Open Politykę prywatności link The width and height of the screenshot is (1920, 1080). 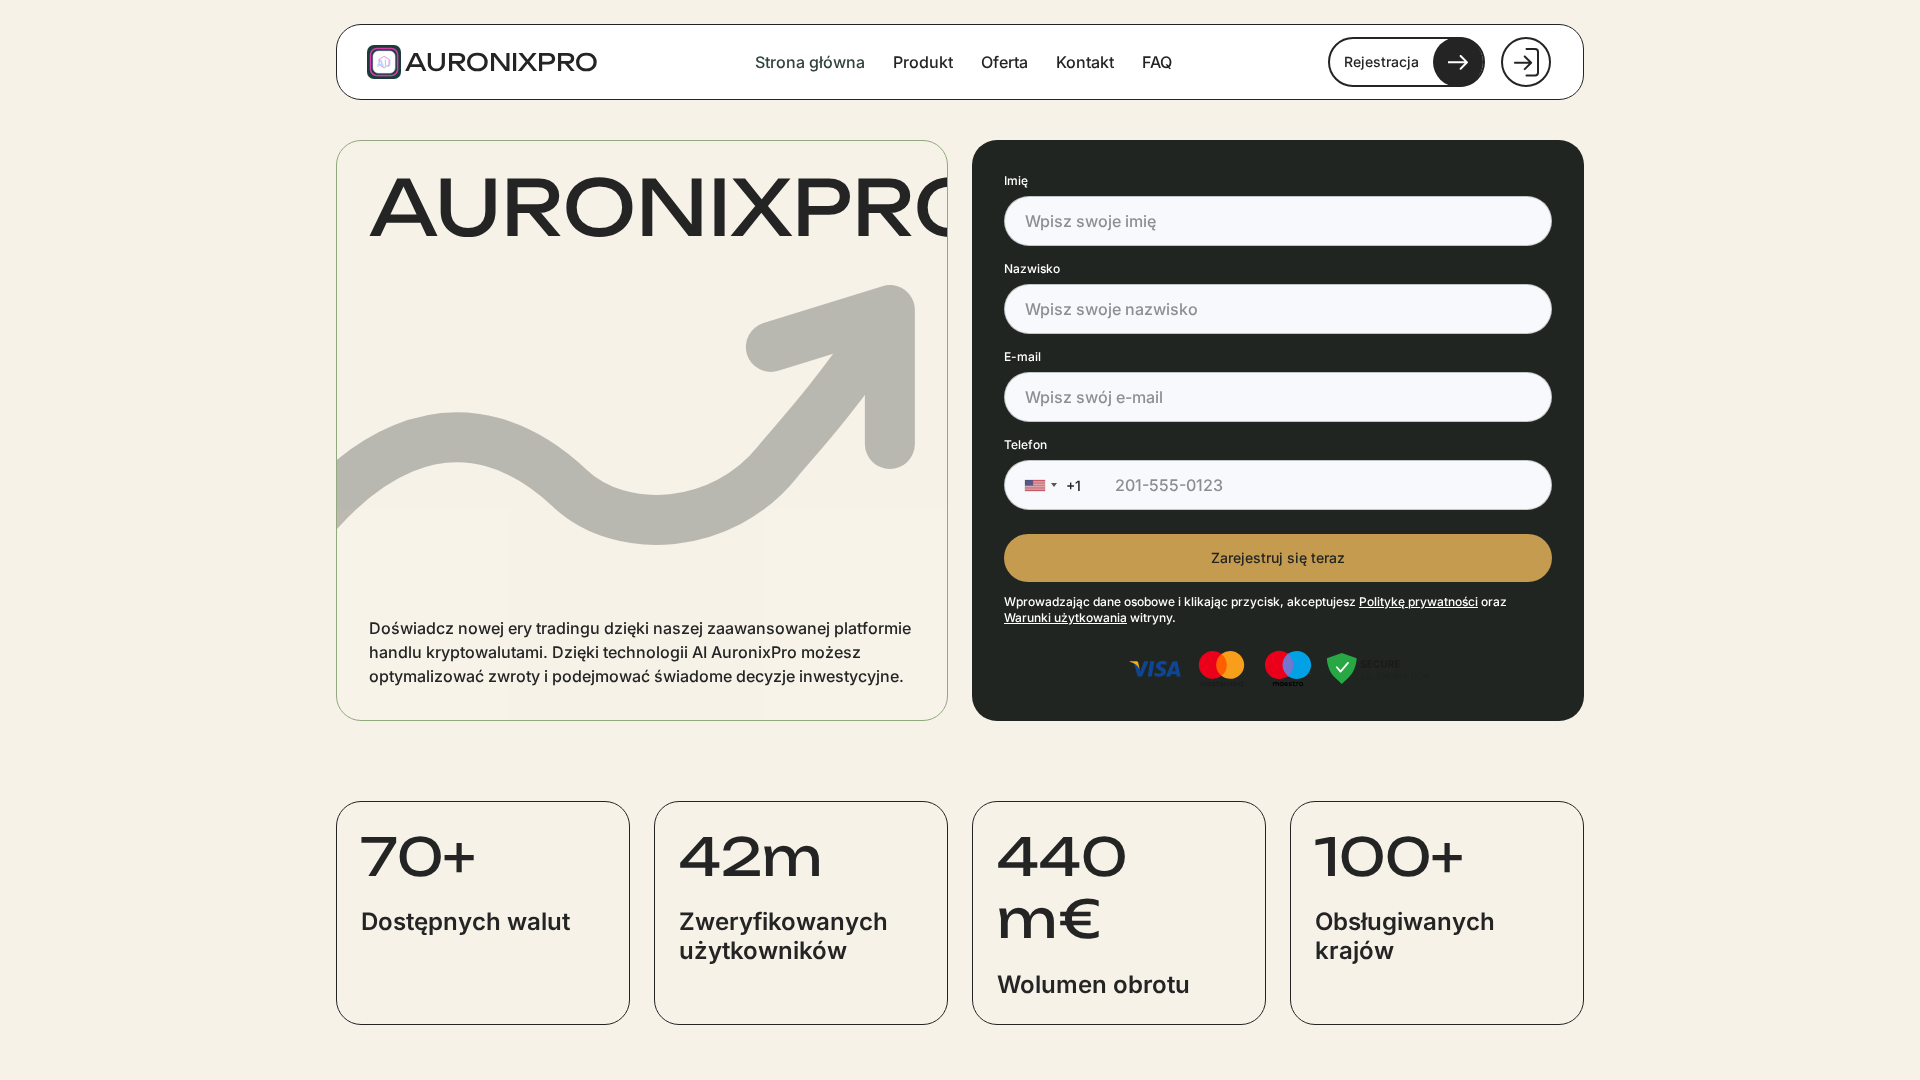coord(1418,602)
